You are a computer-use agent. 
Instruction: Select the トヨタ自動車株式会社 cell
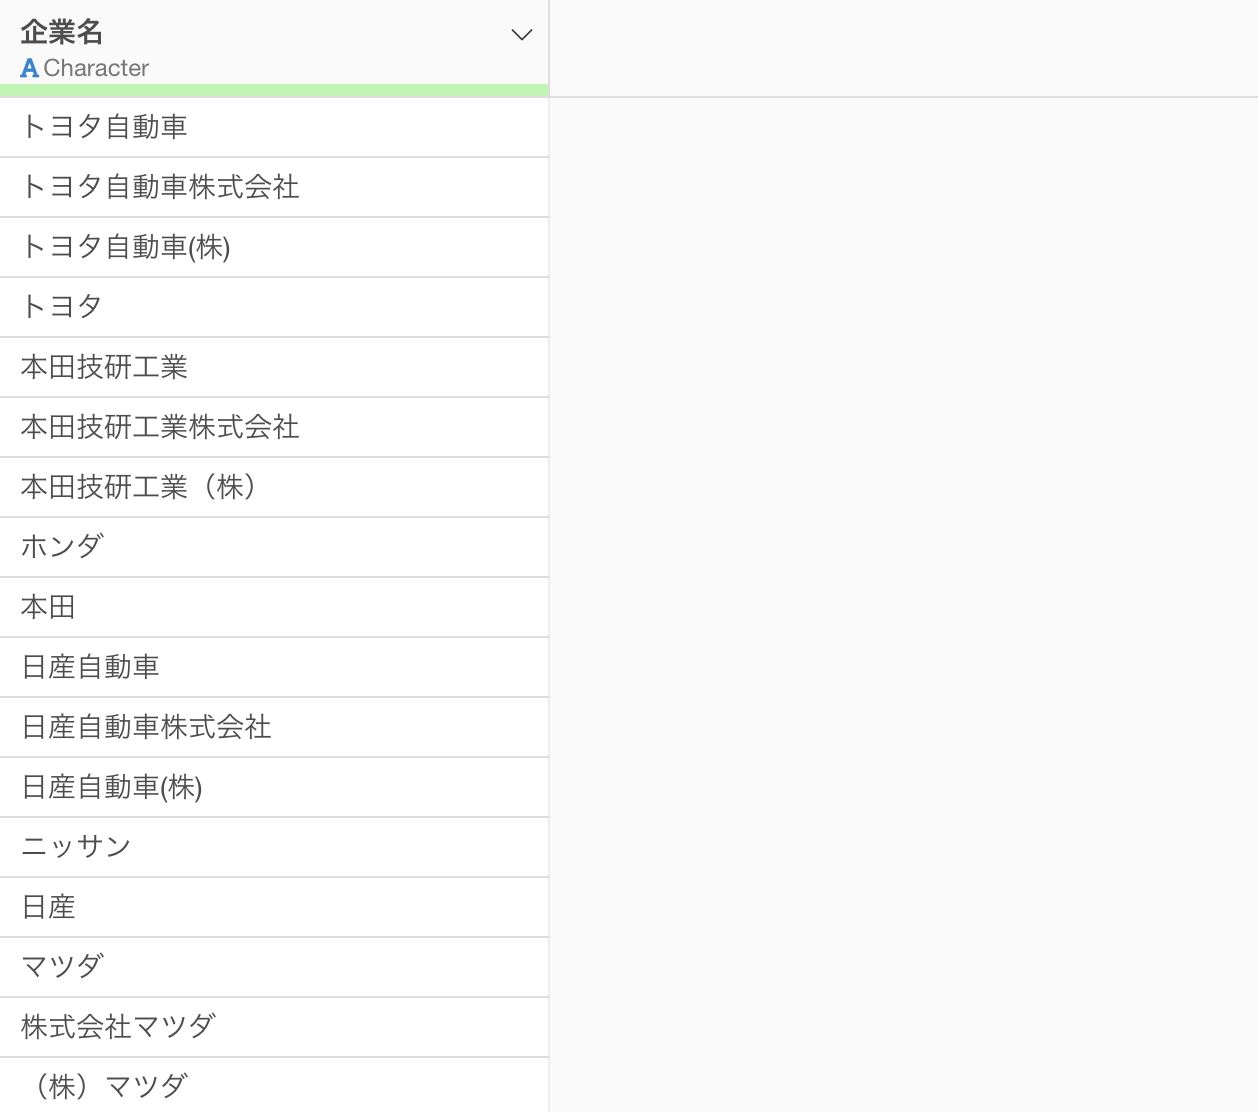pos(160,187)
